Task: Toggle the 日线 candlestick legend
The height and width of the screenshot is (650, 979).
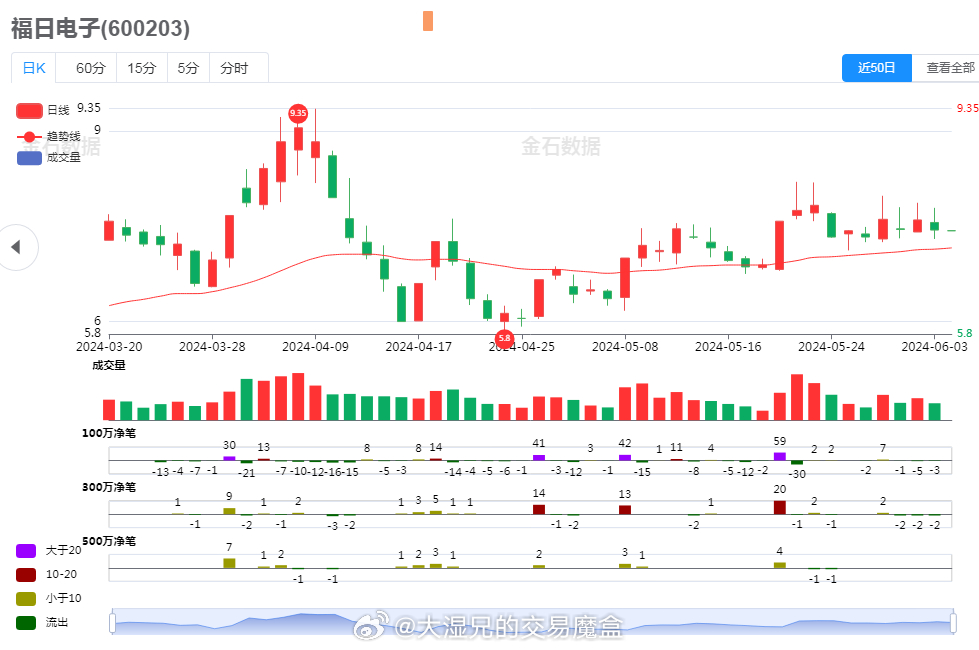Action: (29, 110)
